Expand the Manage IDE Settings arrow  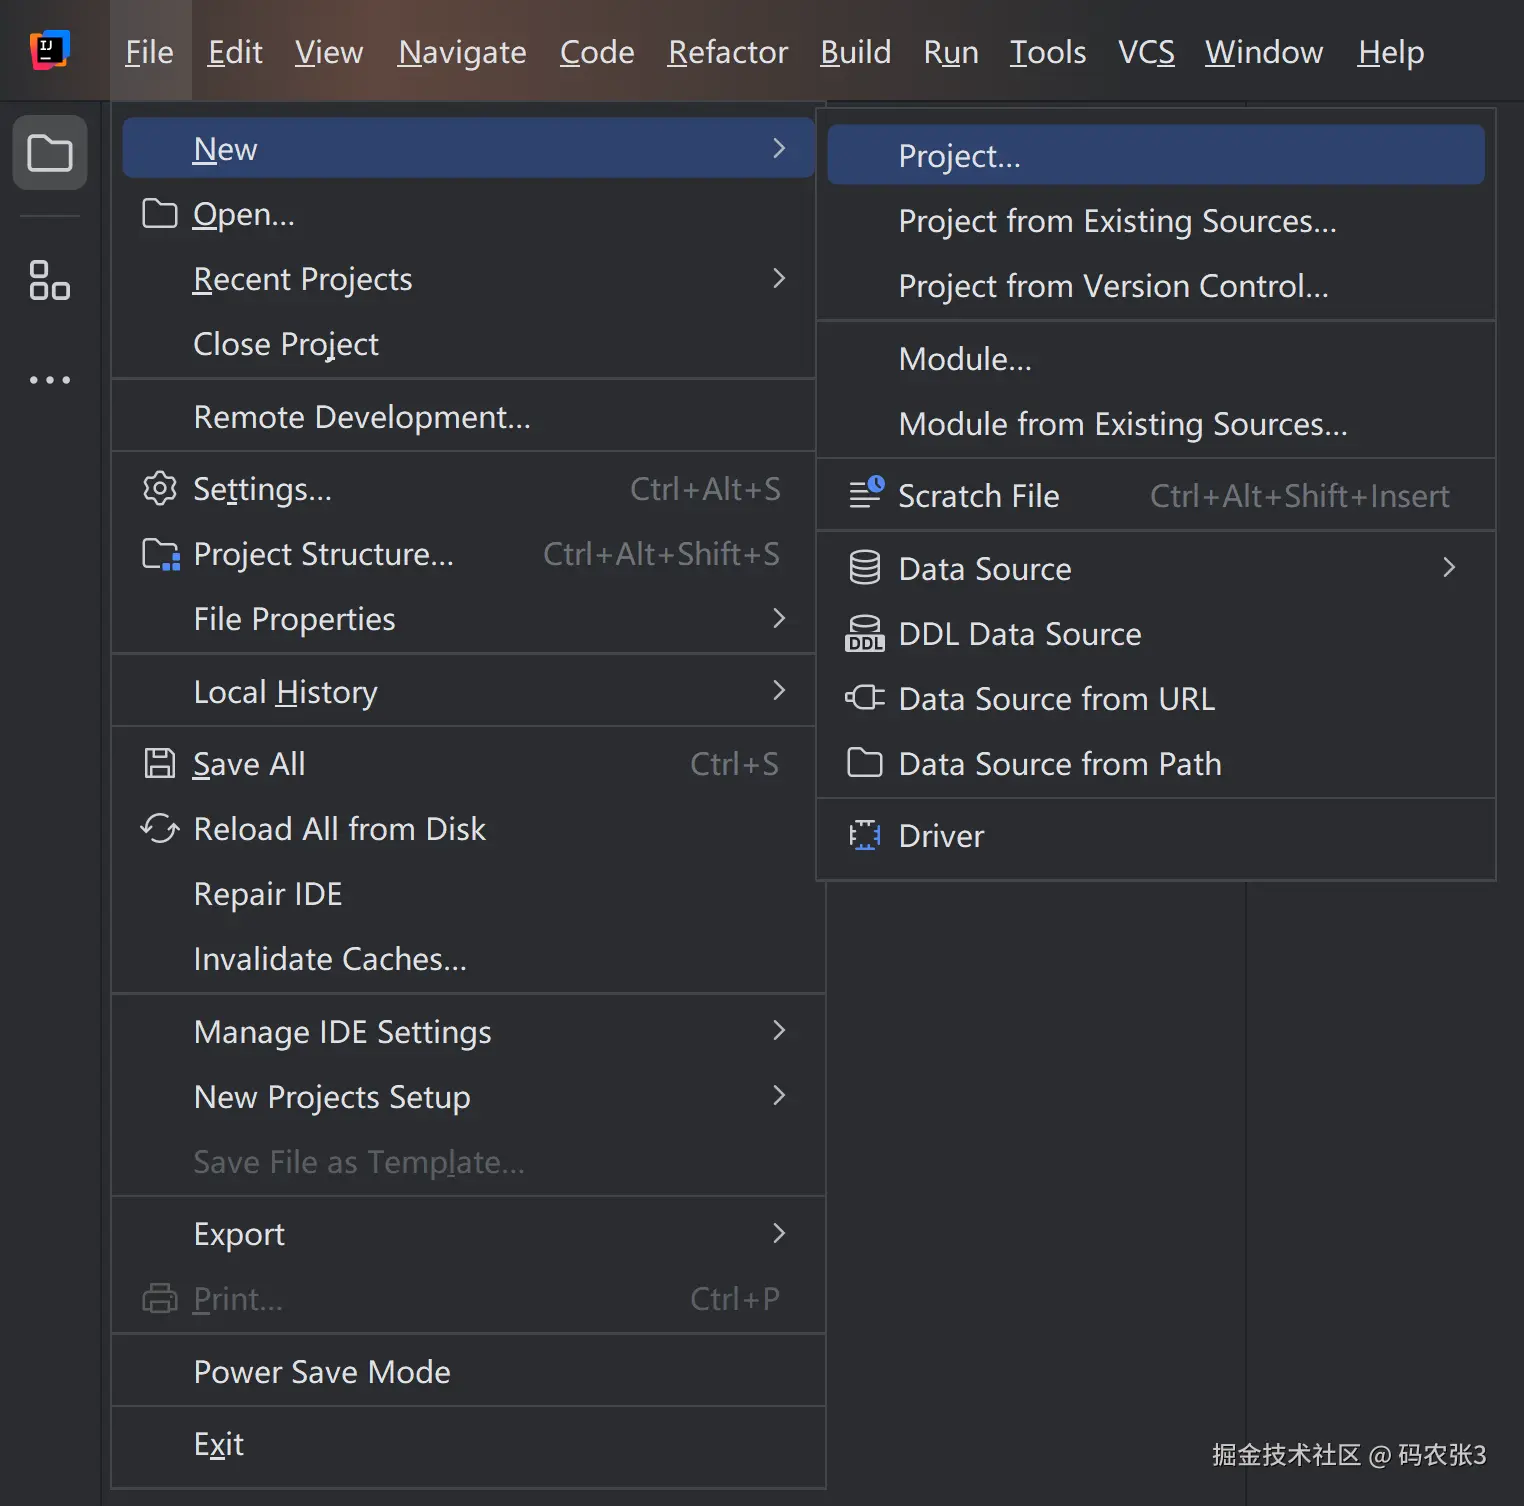point(779,1031)
